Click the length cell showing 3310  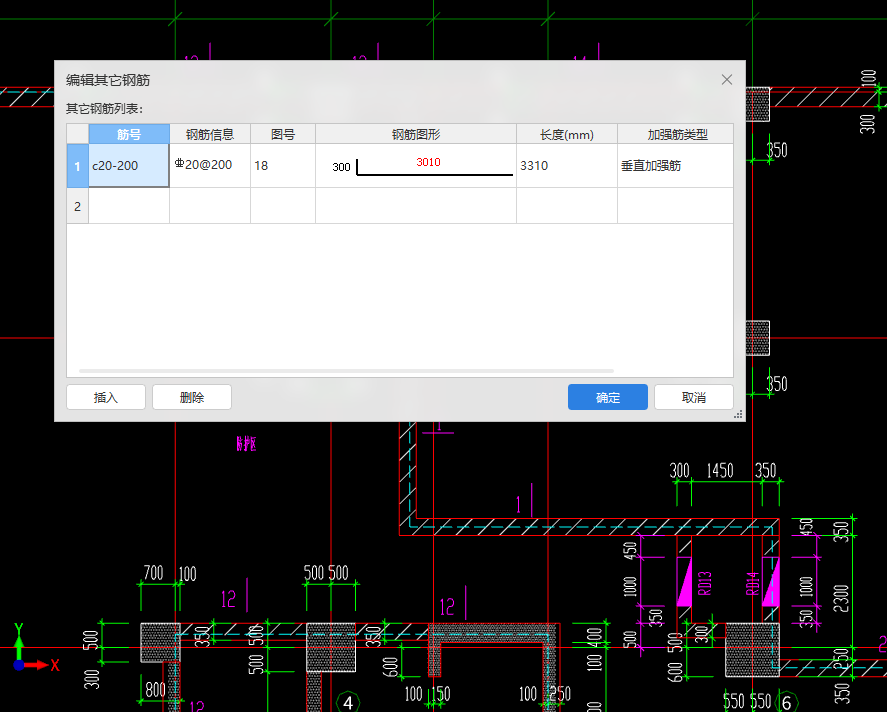pos(567,166)
